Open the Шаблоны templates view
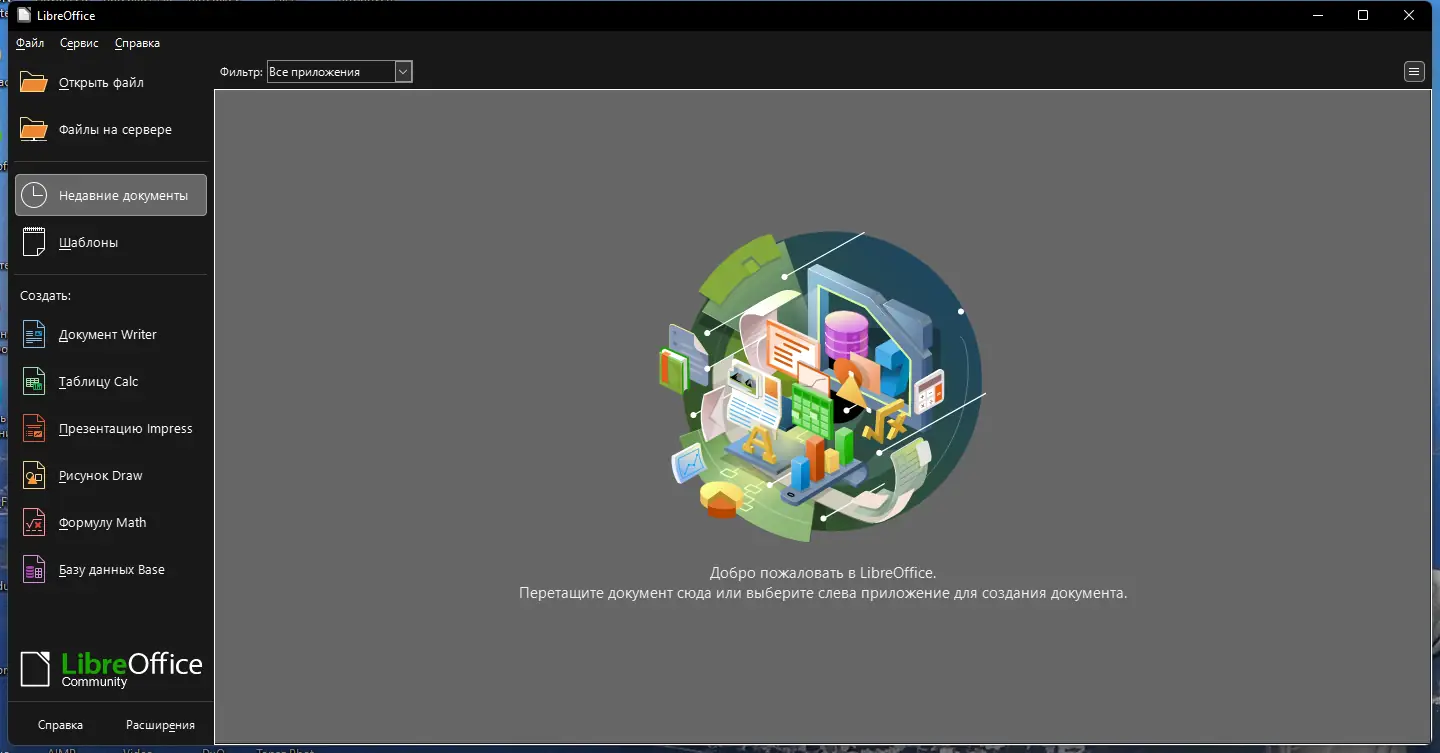The width and height of the screenshot is (1440, 753). click(x=111, y=242)
